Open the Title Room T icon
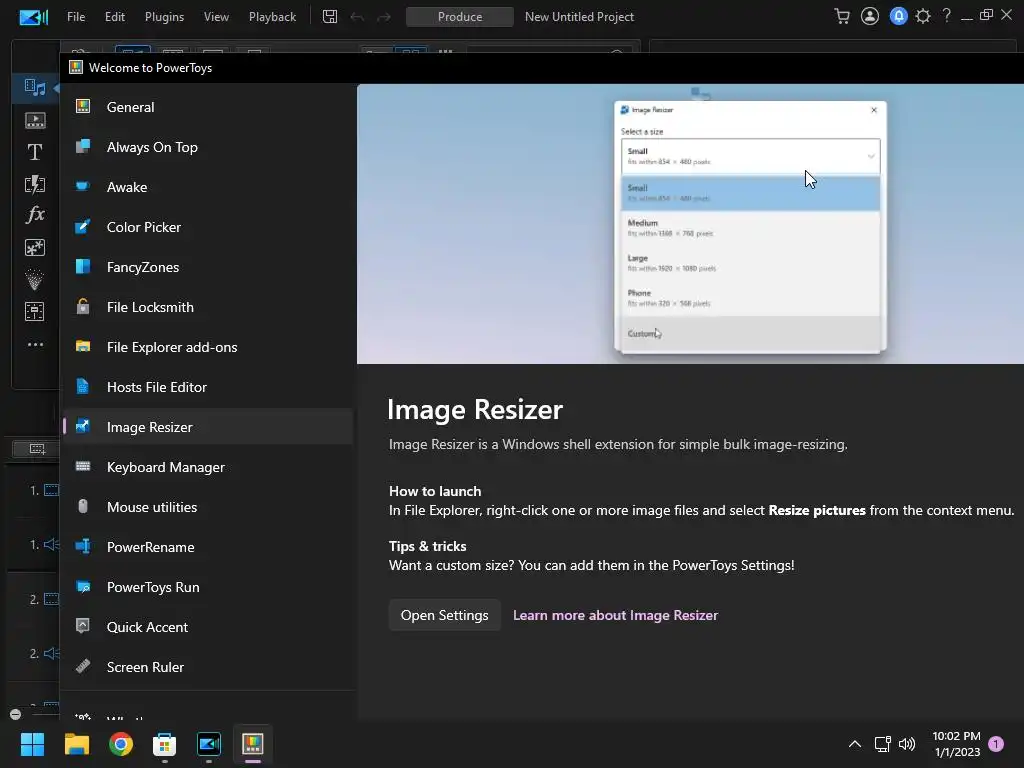This screenshot has height=768, width=1024. click(x=35, y=152)
